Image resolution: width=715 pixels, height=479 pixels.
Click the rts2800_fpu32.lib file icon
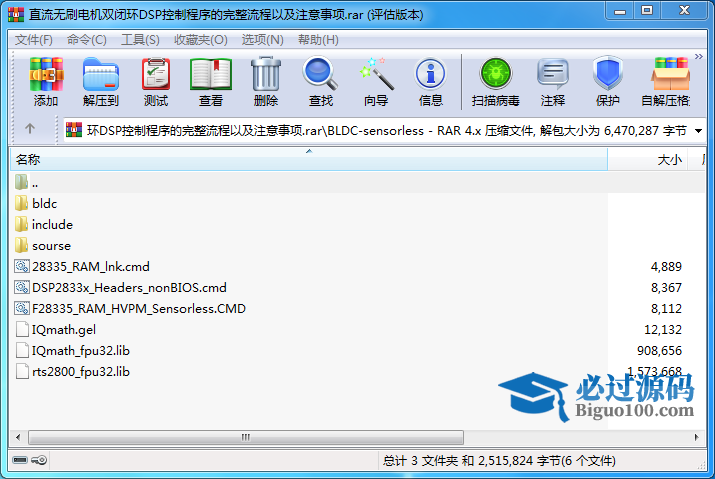[x=22, y=371]
